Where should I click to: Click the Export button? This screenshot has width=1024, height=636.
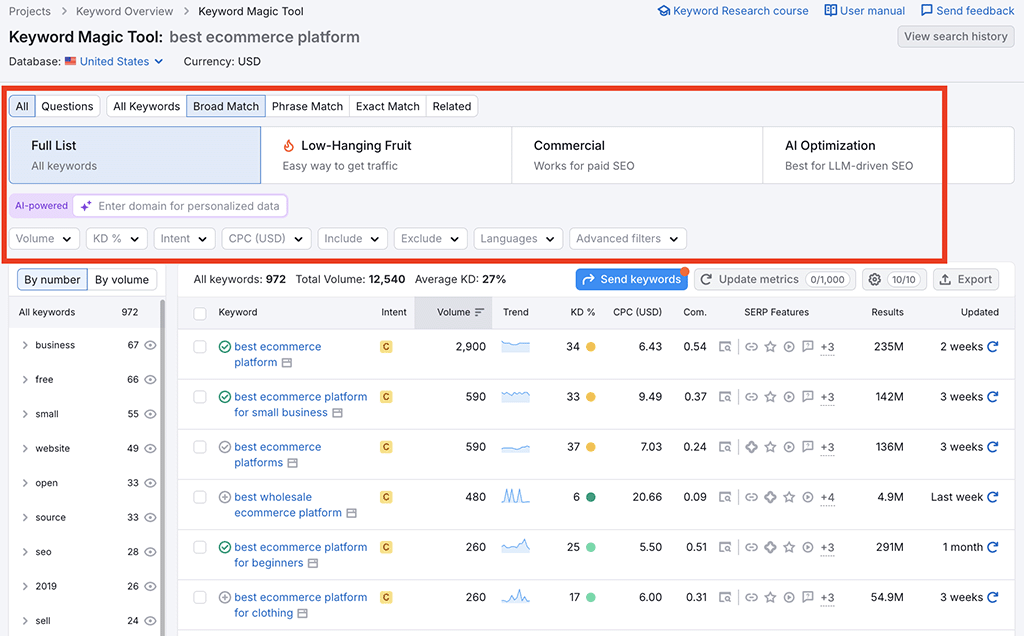(x=965, y=279)
